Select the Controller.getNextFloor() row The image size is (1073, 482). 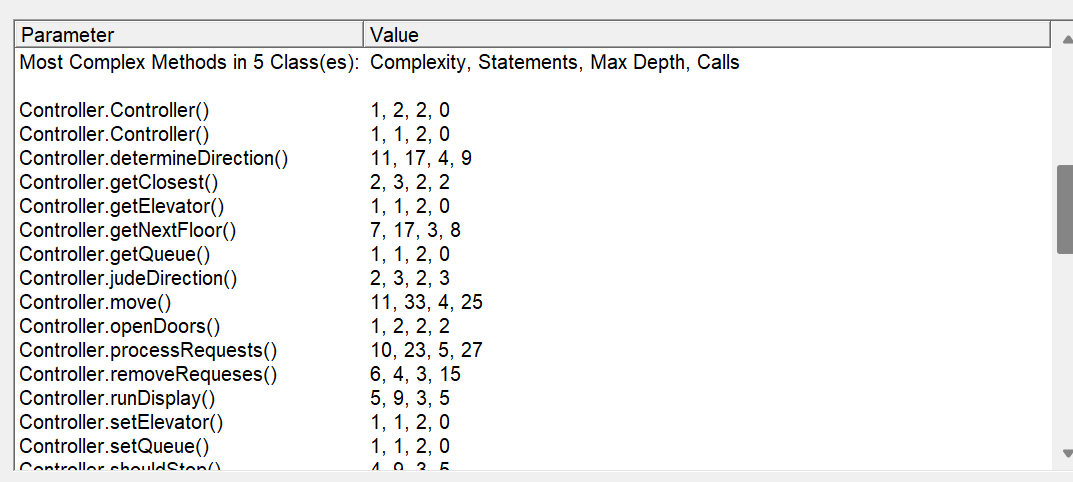click(533, 230)
